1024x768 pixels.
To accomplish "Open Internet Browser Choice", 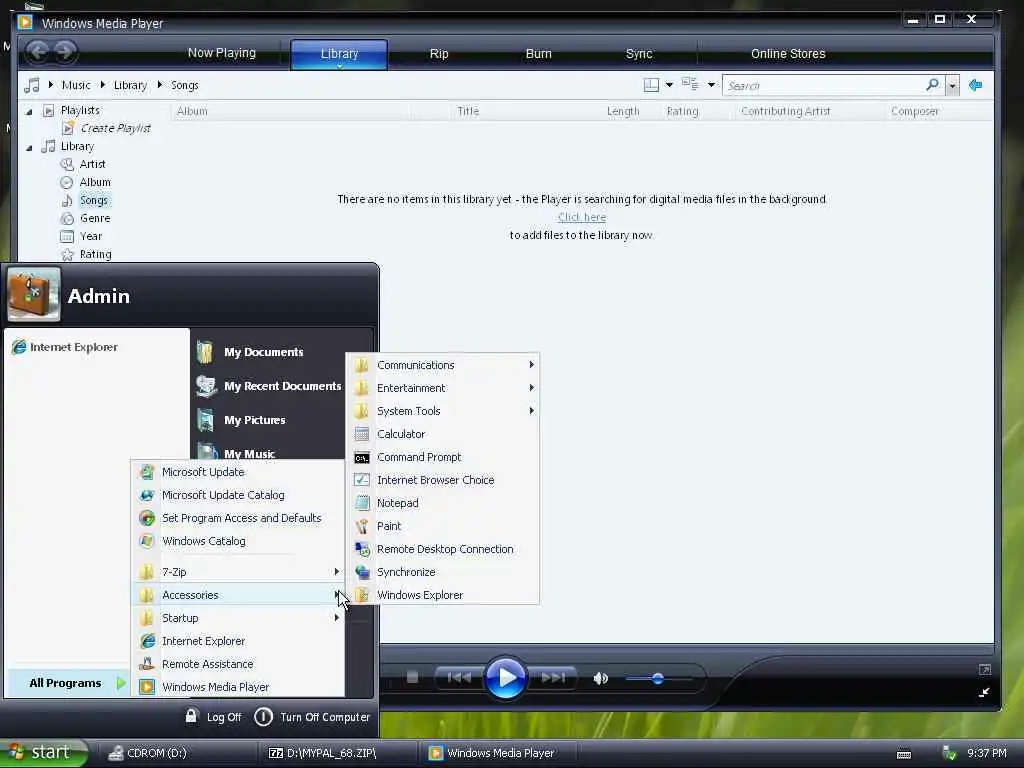I will 443,479.
